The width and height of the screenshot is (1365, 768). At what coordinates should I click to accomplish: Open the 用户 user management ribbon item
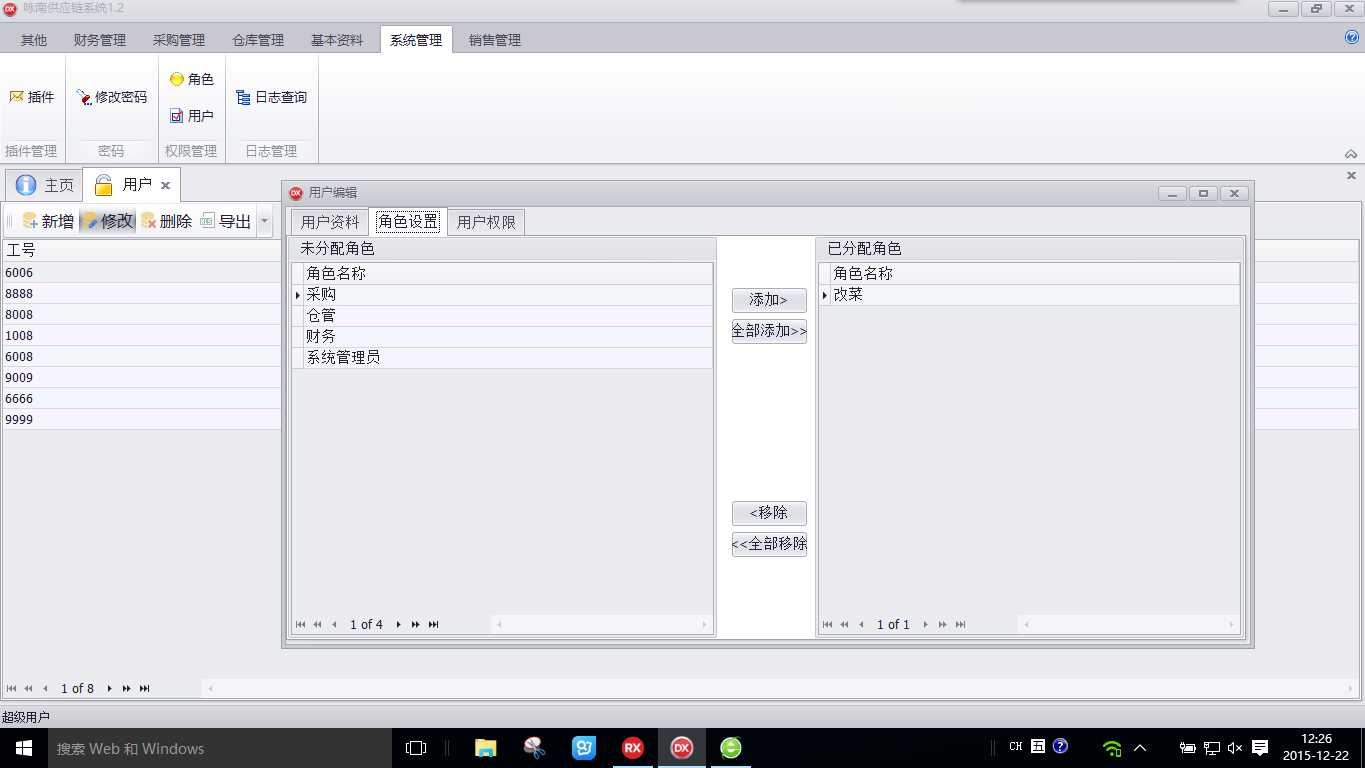point(191,116)
